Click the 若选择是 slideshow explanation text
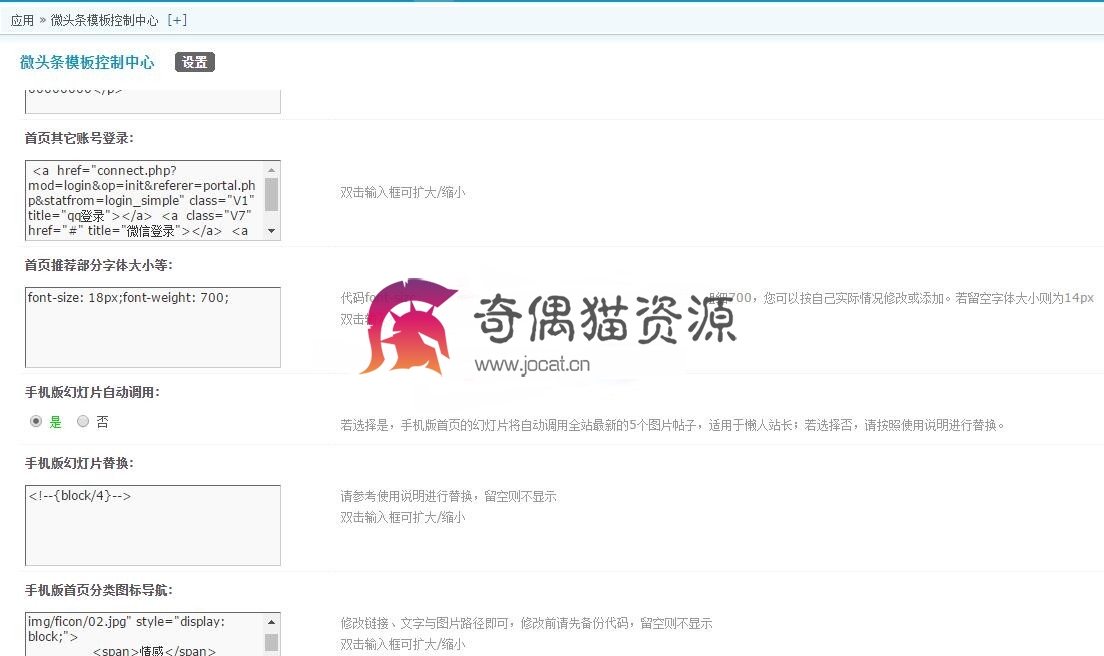 pos(672,425)
